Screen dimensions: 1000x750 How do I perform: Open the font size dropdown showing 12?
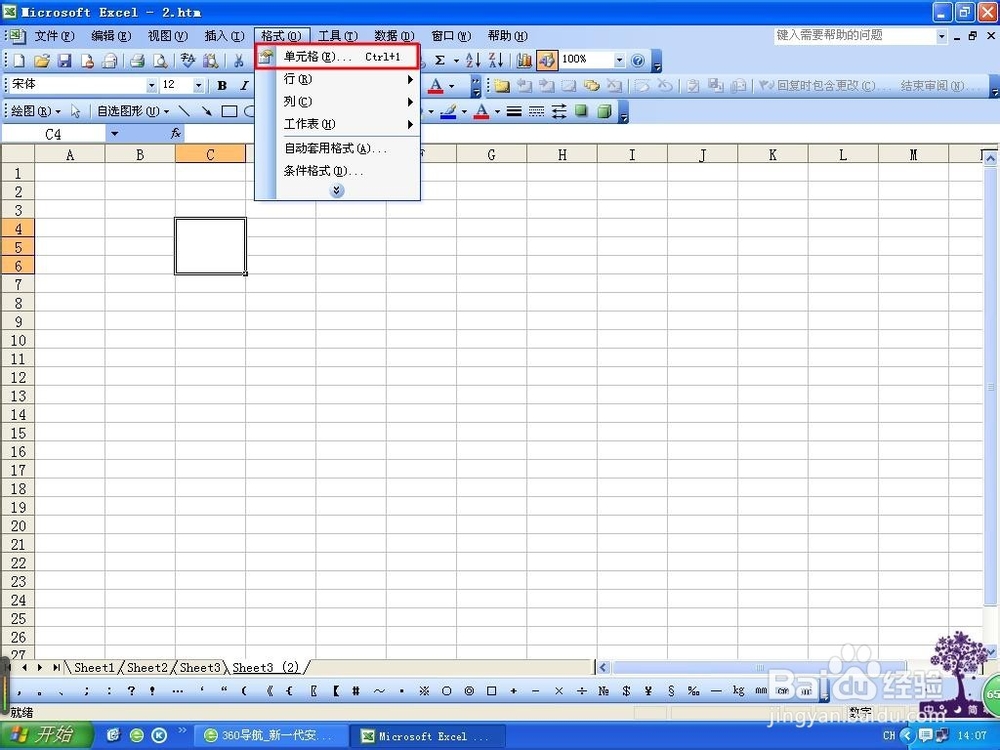point(198,85)
